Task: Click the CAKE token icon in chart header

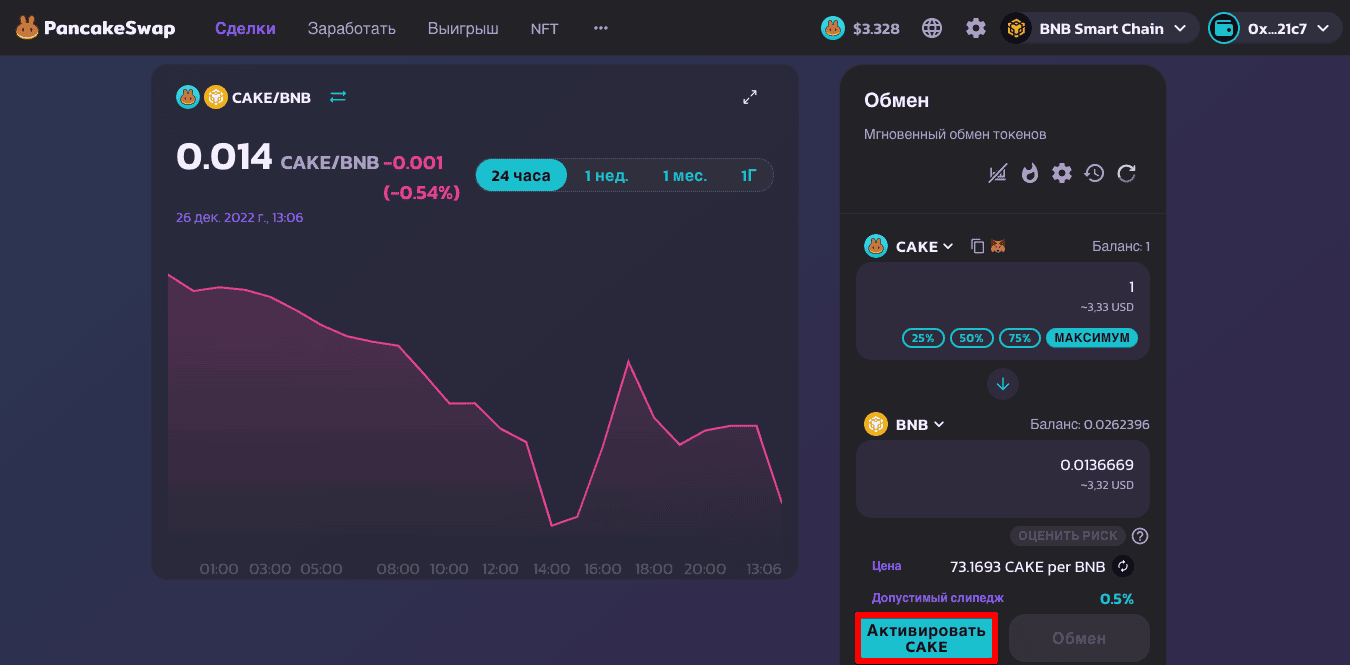Action: [188, 97]
